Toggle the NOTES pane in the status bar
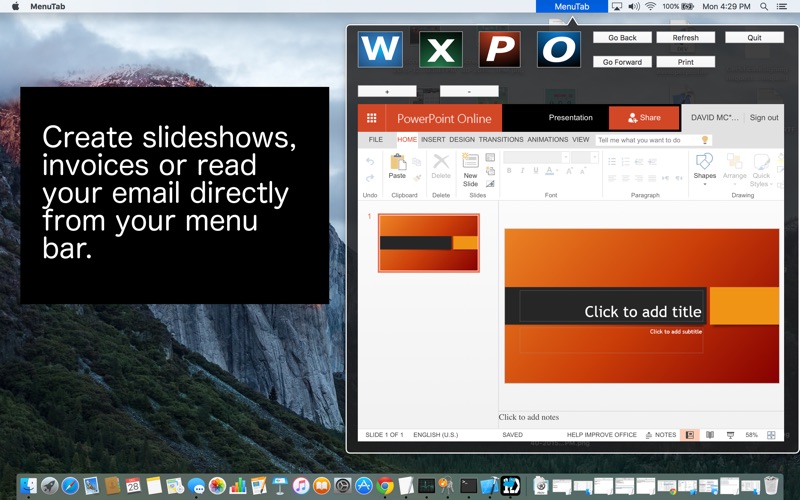 661,435
